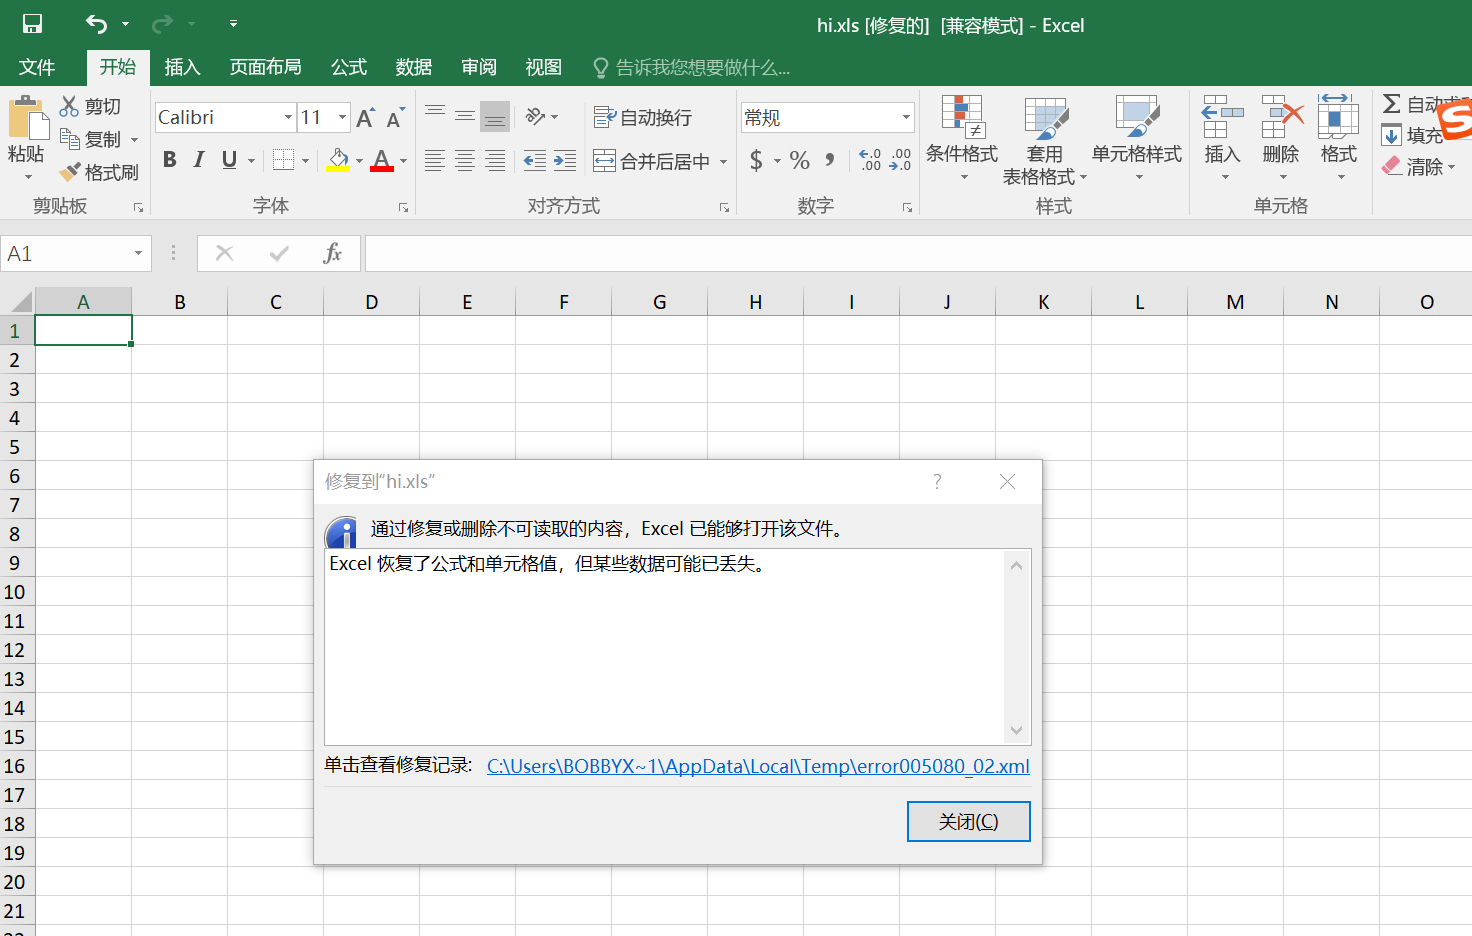
Task: Expand quick access toolbar customize arrow
Action: point(233,24)
